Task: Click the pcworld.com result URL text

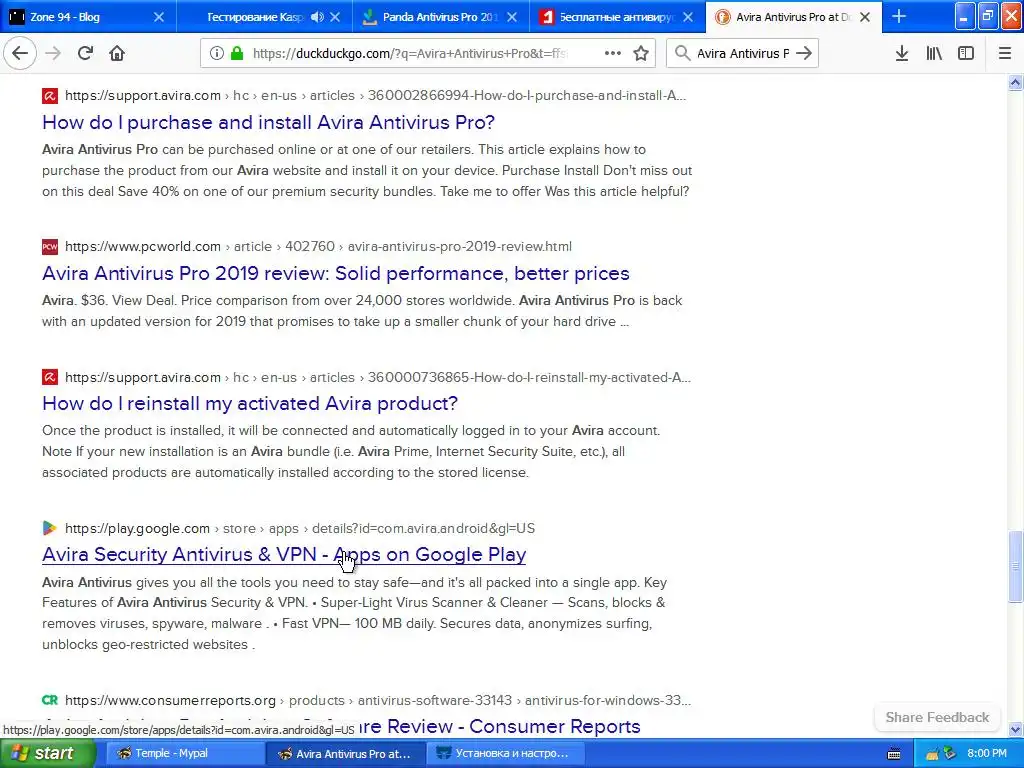Action: point(318,246)
